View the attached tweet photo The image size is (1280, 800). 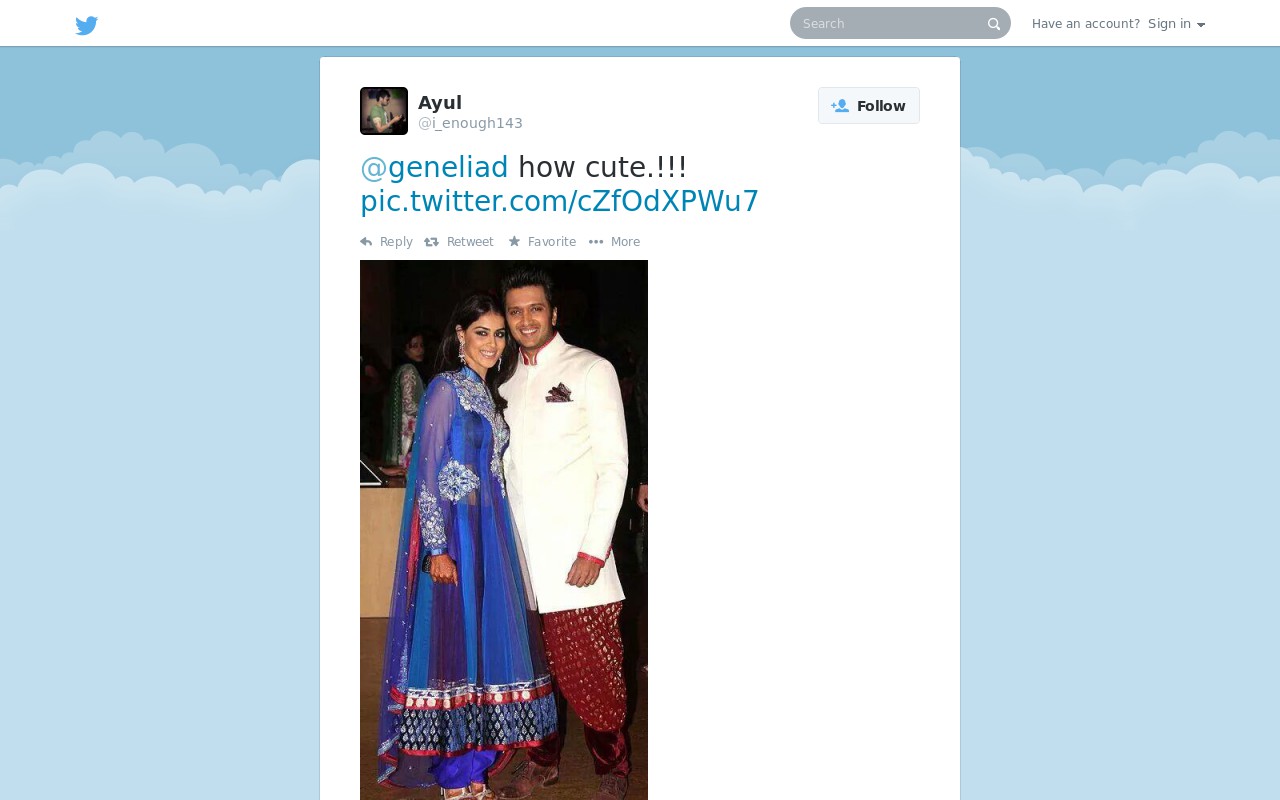pos(504,530)
